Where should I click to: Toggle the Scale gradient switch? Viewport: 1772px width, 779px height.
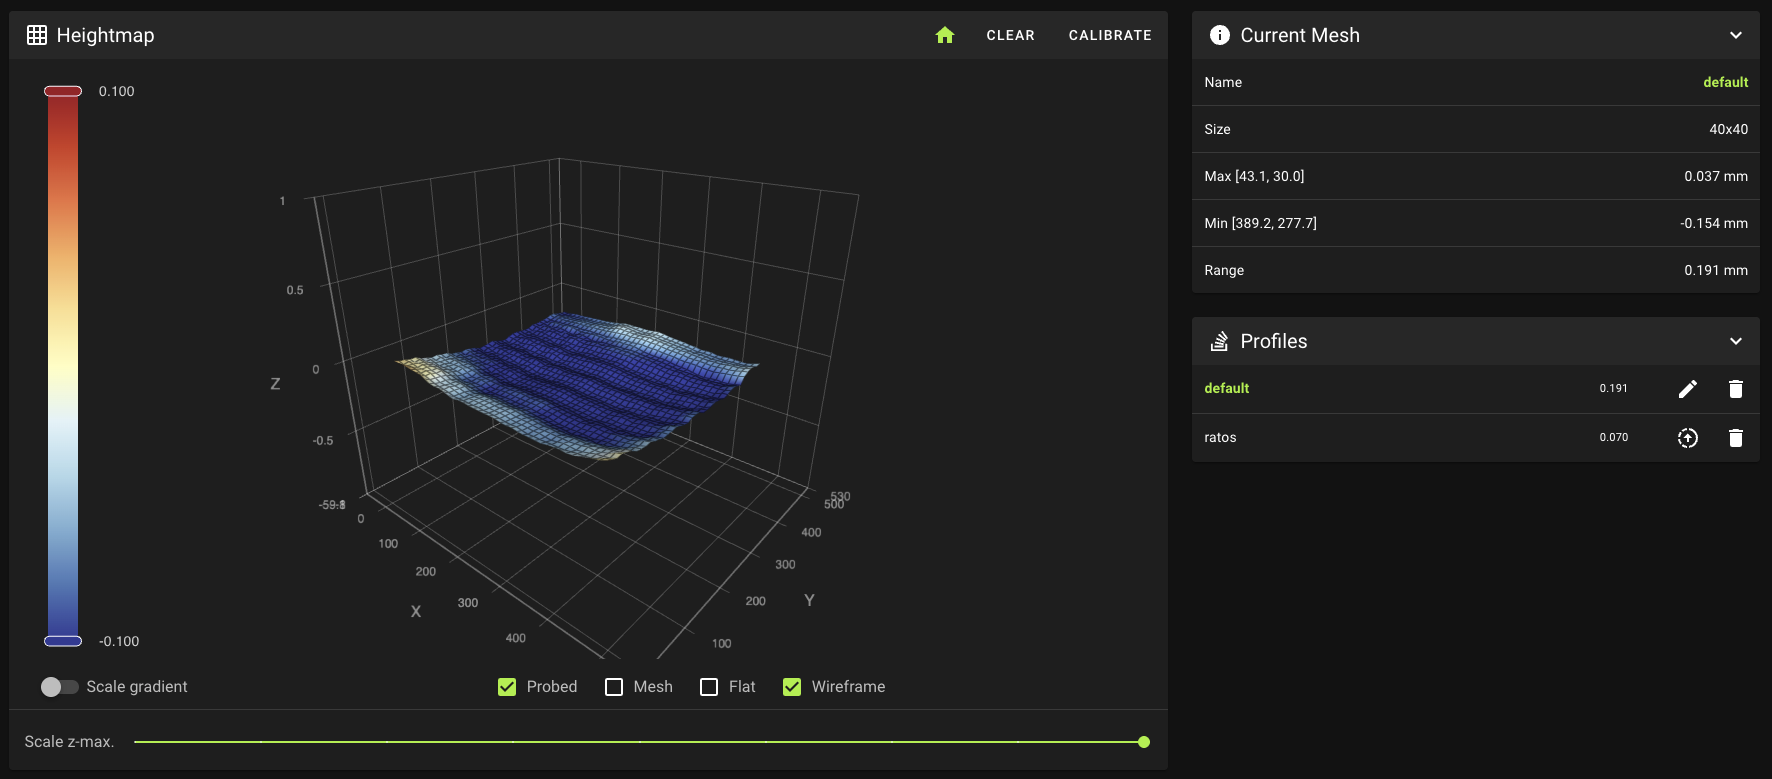pos(59,687)
